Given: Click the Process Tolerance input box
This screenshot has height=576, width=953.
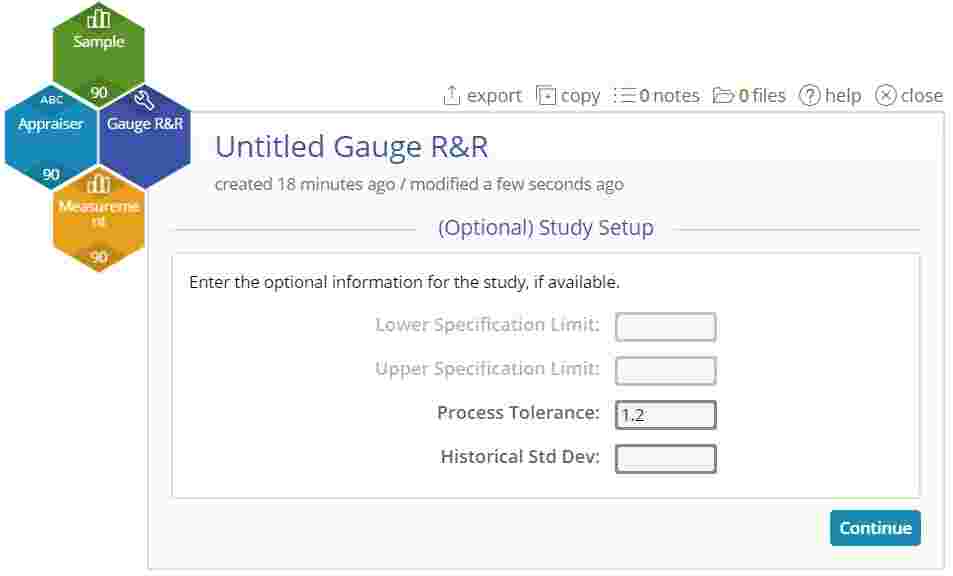Looking at the screenshot, I should tap(665, 413).
